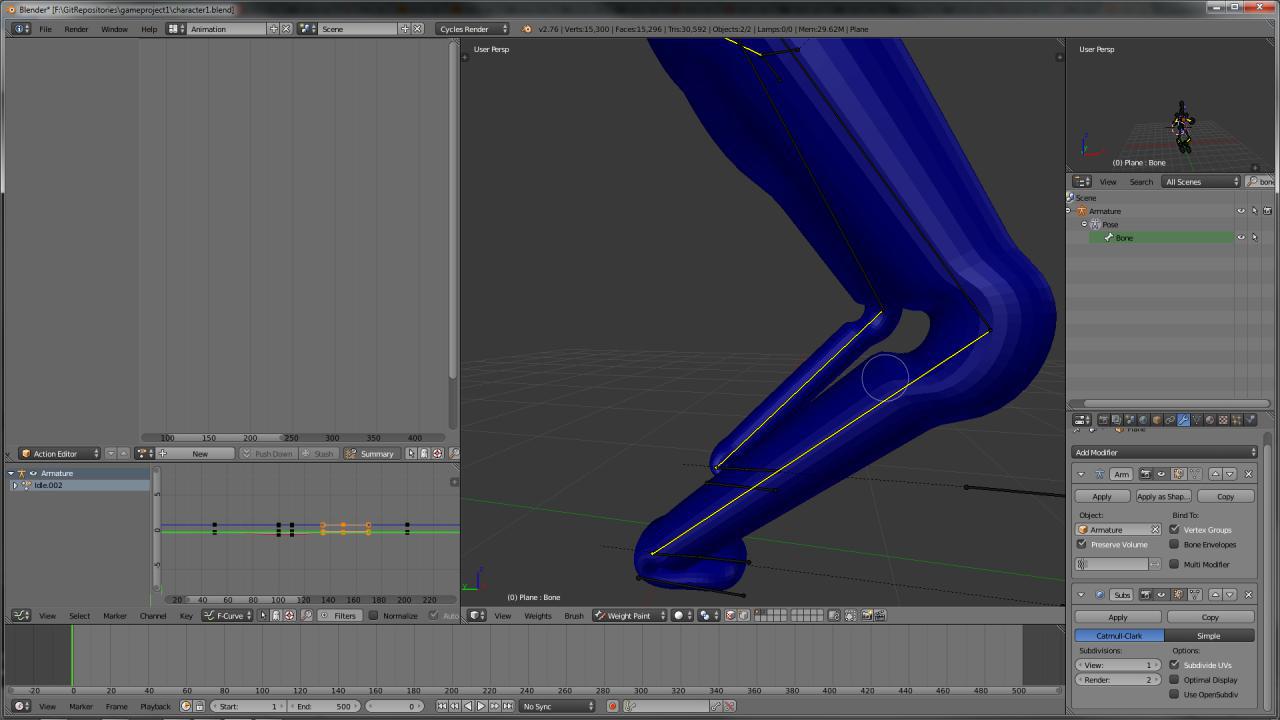Uncheck Subdivide UVs option
1280x720 pixels.
(x=1174, y=664)
